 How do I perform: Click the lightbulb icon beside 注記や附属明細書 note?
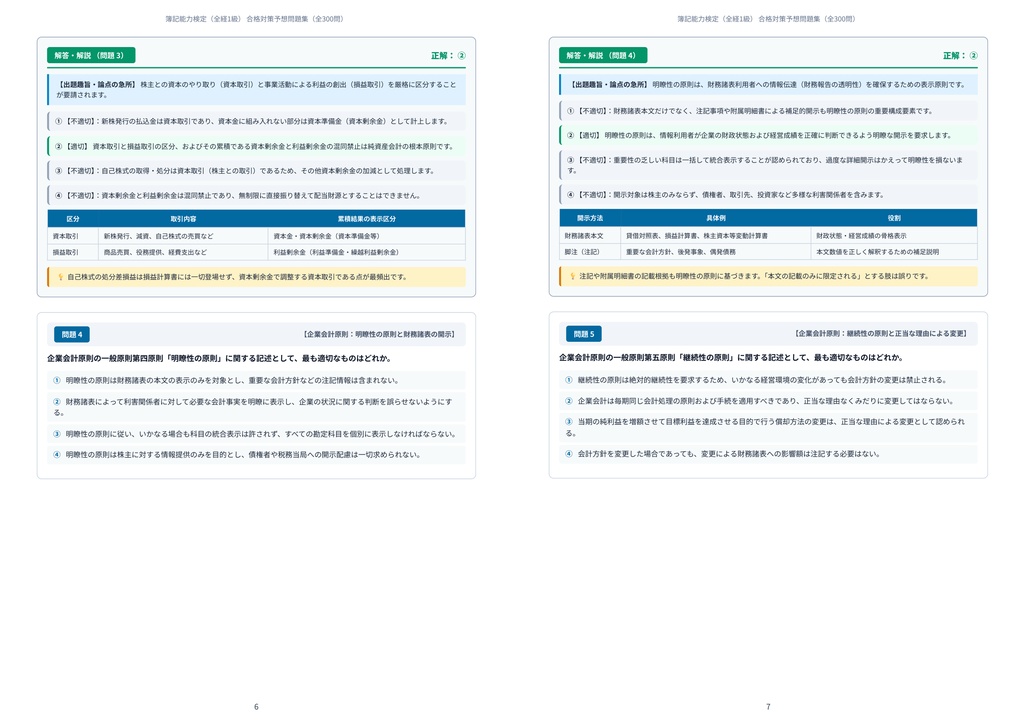[572, 276]
